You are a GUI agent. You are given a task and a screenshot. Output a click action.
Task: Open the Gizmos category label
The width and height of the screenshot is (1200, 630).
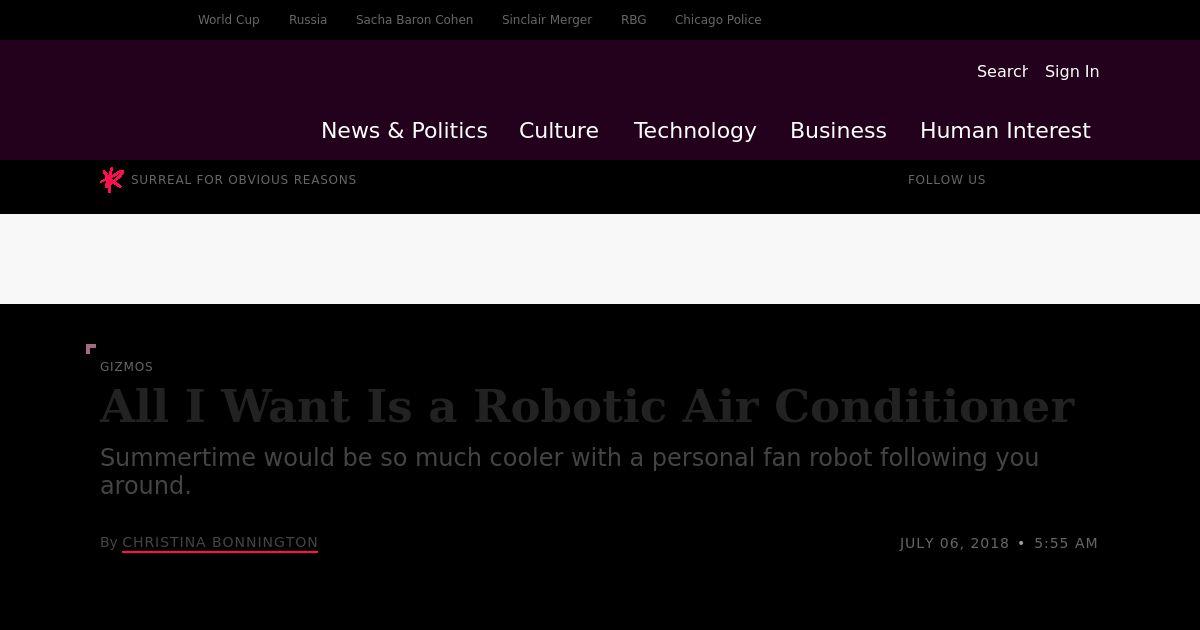126,367
